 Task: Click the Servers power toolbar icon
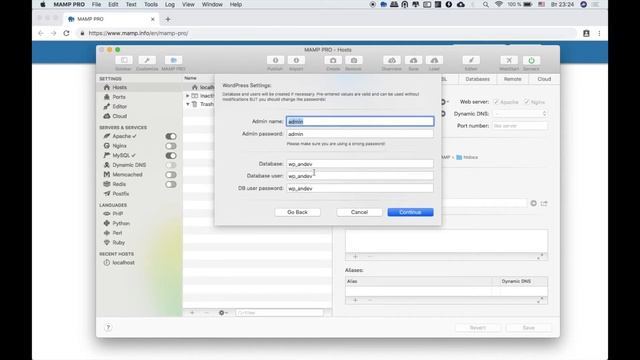pyautogui.click(x=531, y=60)
